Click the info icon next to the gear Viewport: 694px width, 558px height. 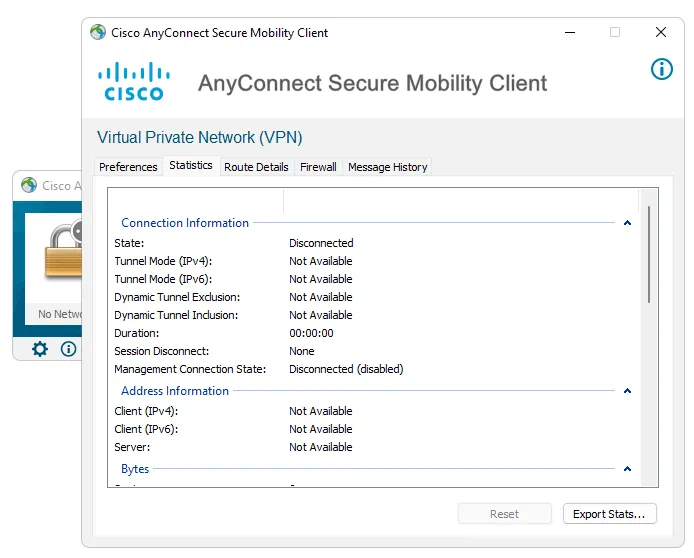coord(68,349)
